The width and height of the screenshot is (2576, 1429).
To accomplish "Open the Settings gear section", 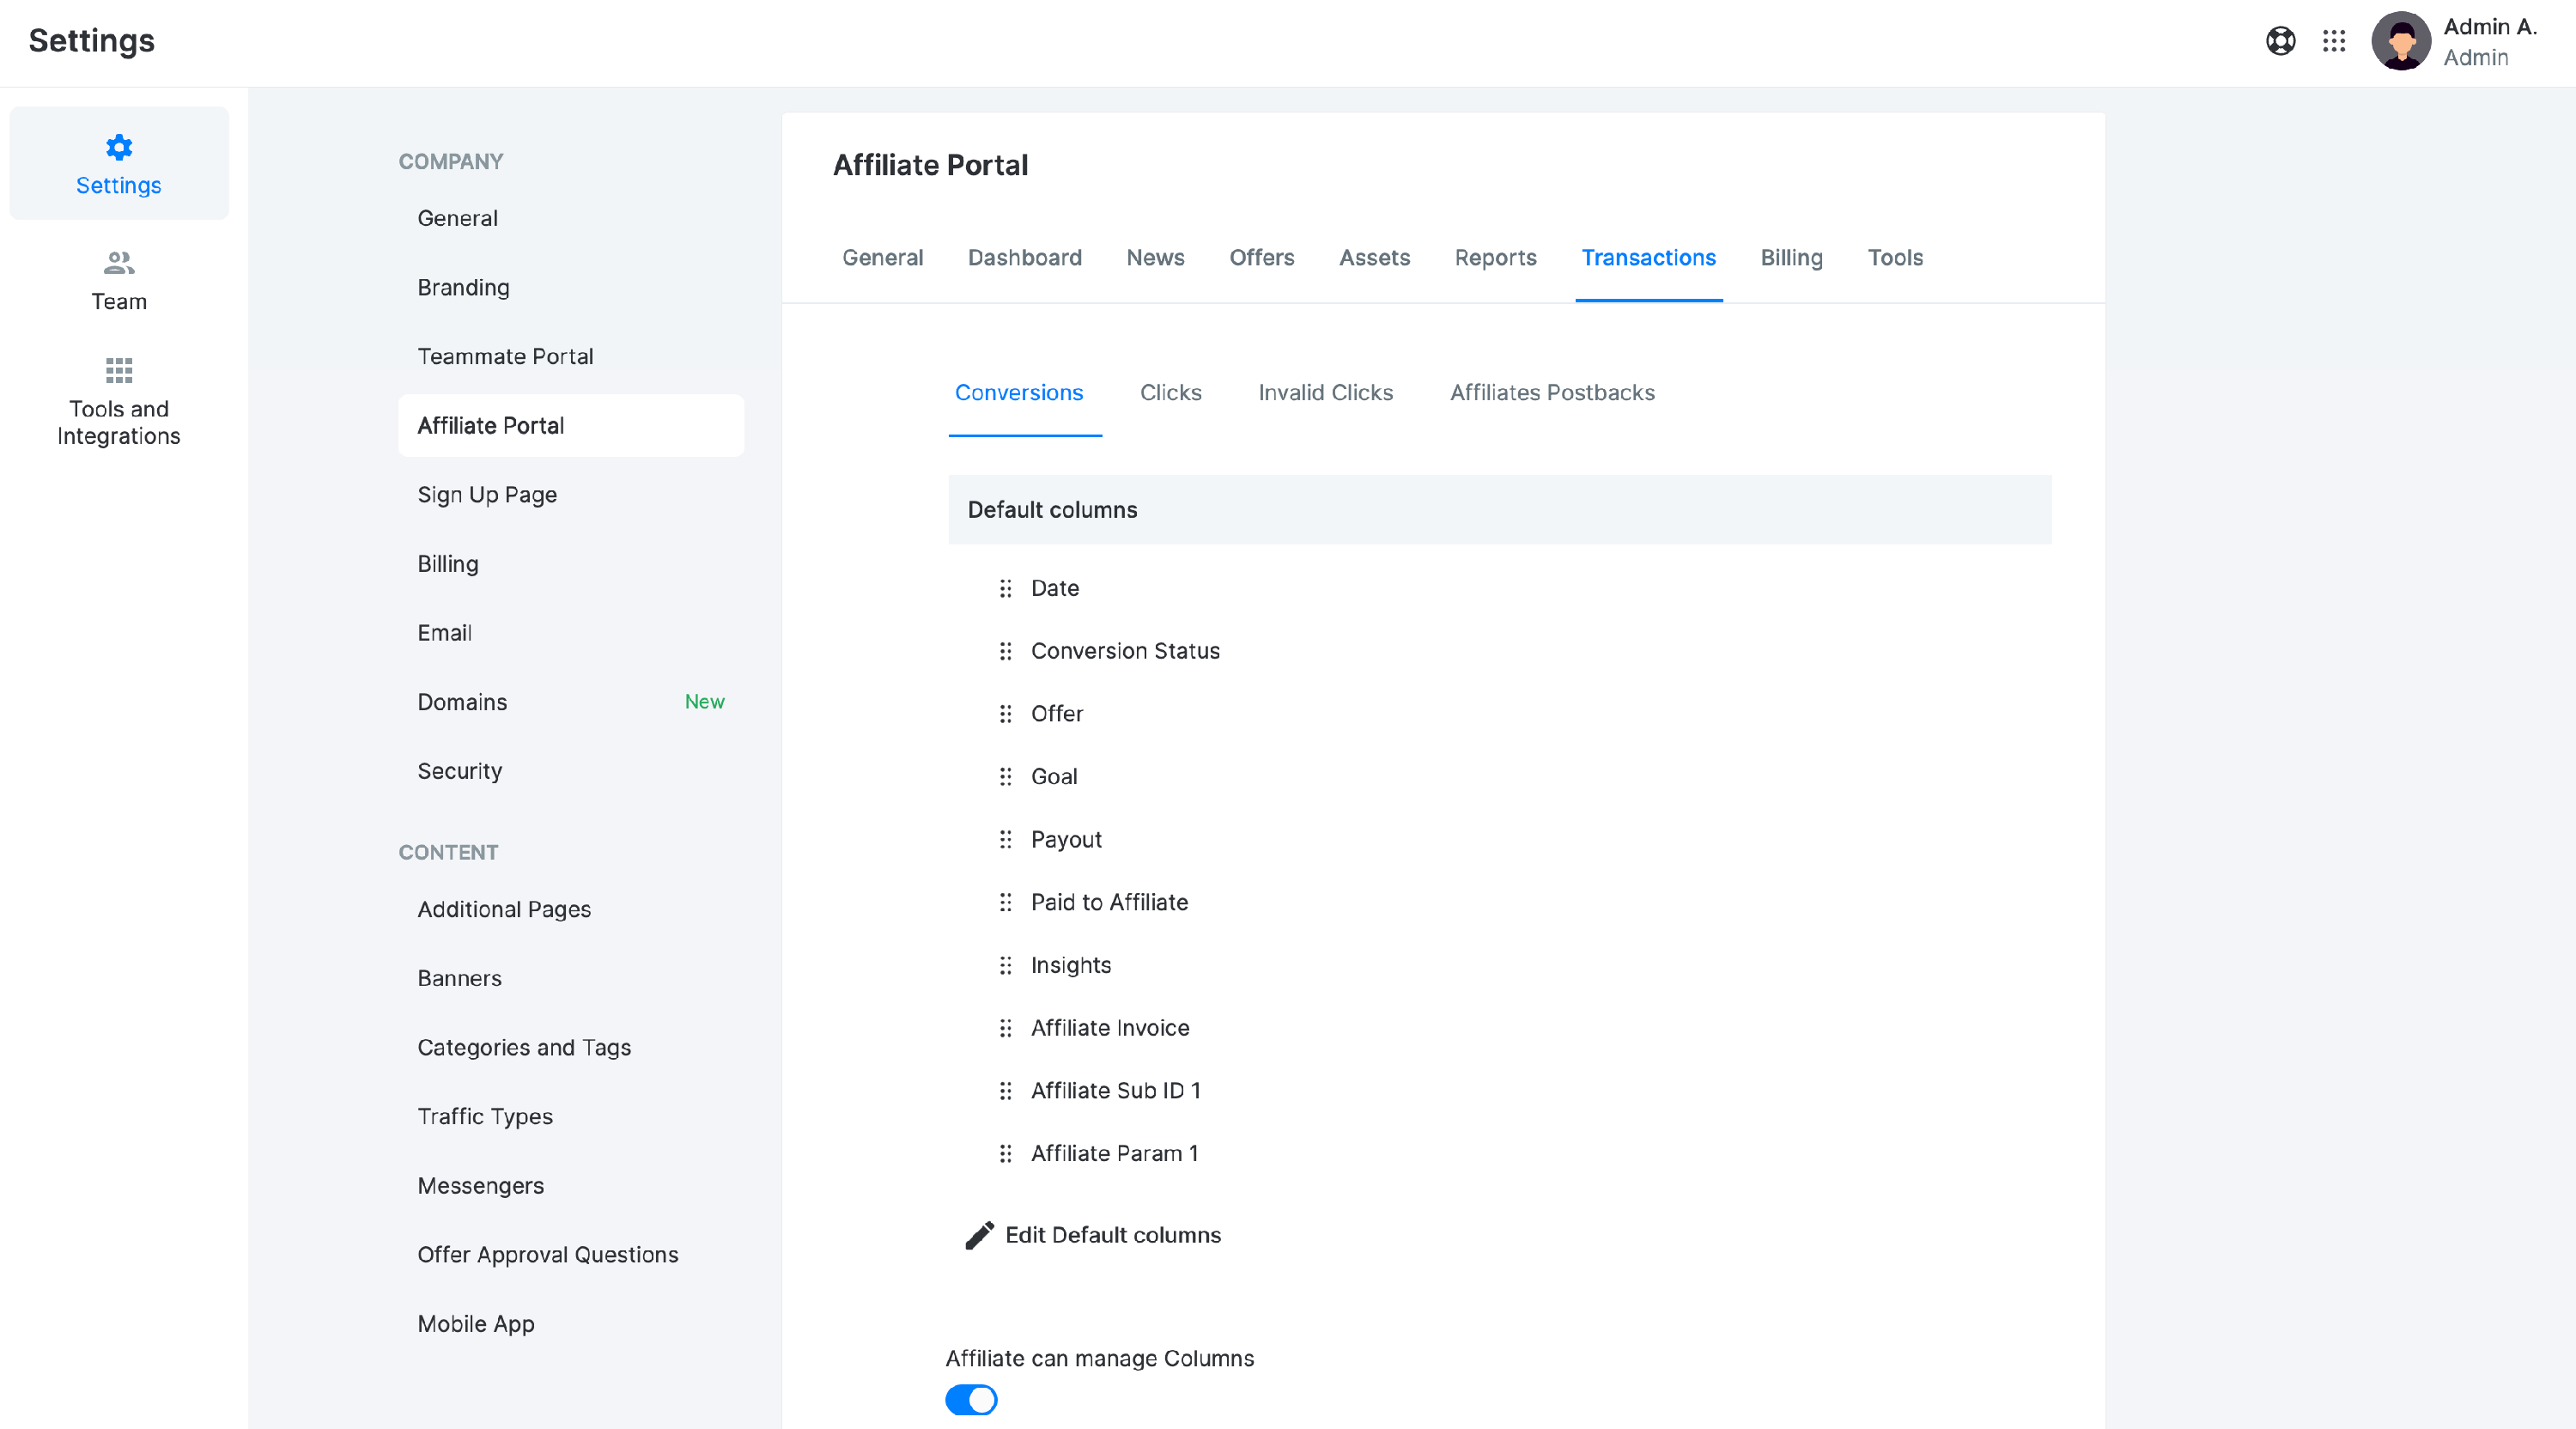I will click(x=118, y=164).
